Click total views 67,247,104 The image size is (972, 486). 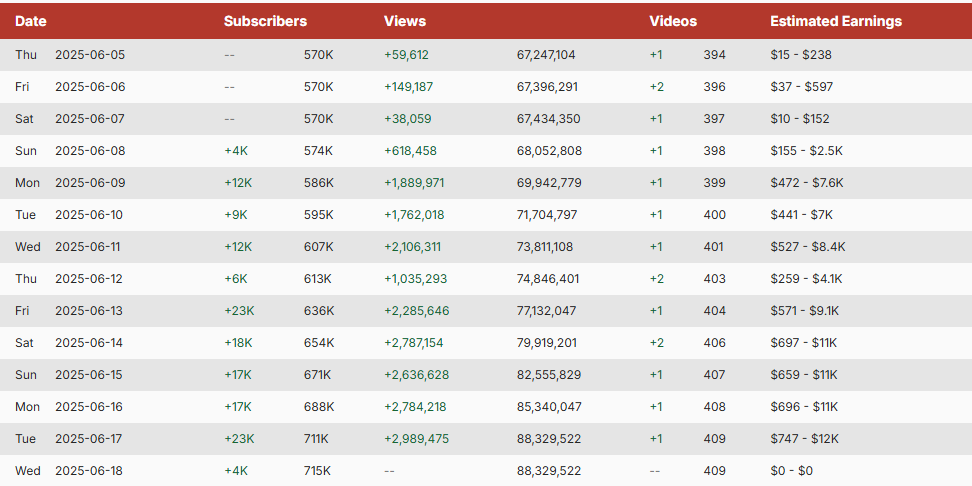(x=546, y=55)
